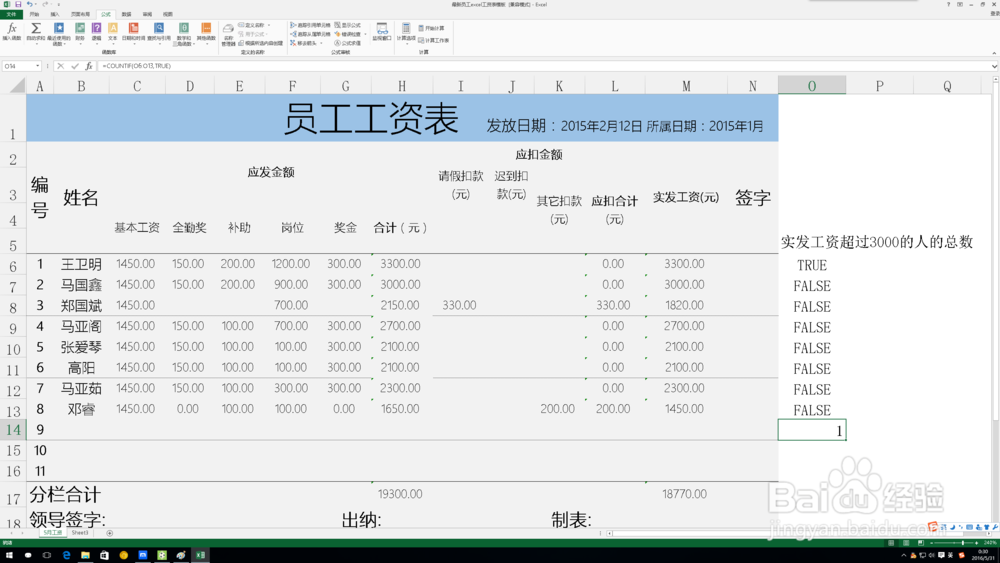The width and height of the screenshot is (1000, 563).
Task: Select column O header
Action: click(812, 86)
